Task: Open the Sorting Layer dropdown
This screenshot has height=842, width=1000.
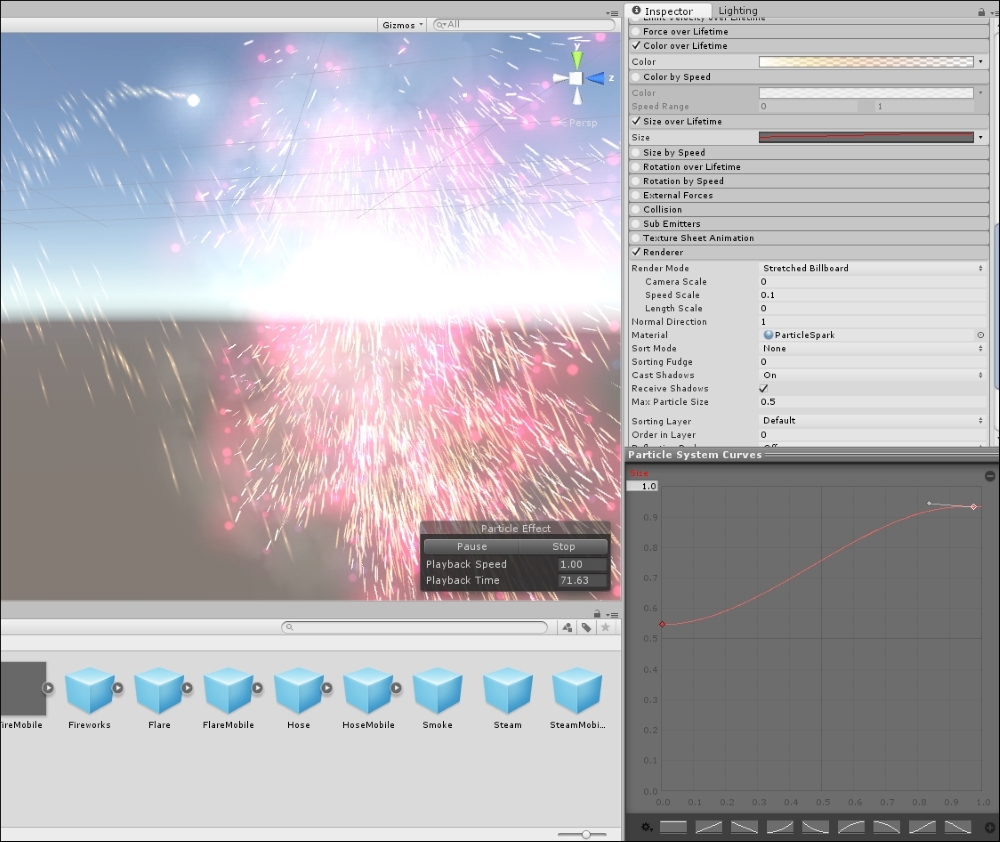Action: coord(870,420)
